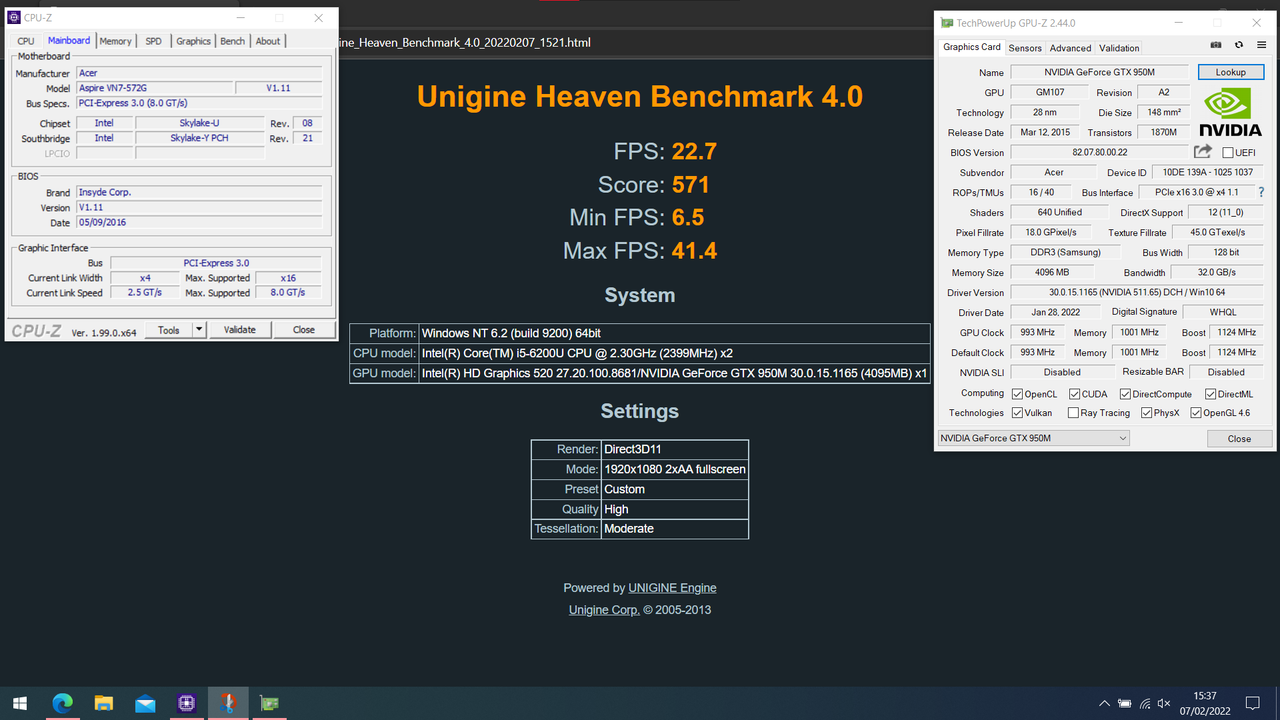This screenshot has width=1280, height=720.
Task: Open File Explorer from the taskbar
Action: click(104, 704)
